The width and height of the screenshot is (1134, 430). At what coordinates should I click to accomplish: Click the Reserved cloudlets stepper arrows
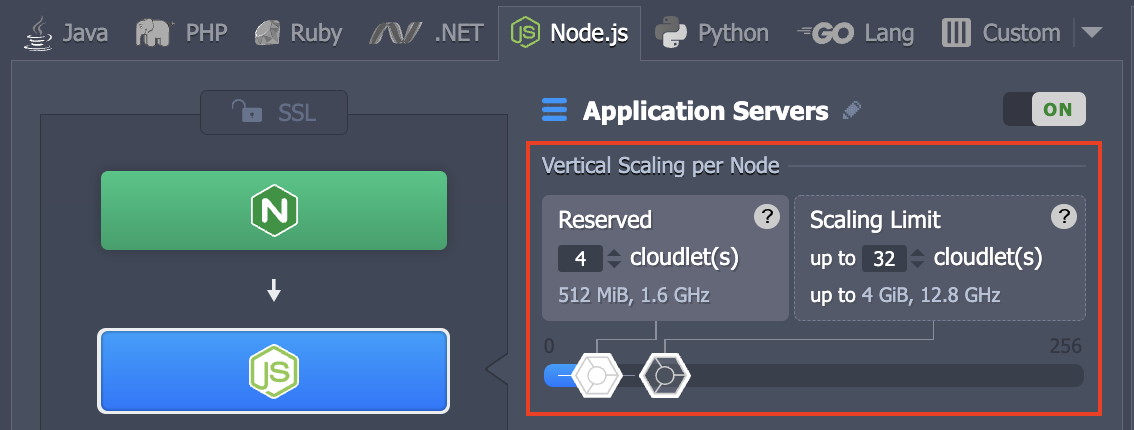coord(614,259)
